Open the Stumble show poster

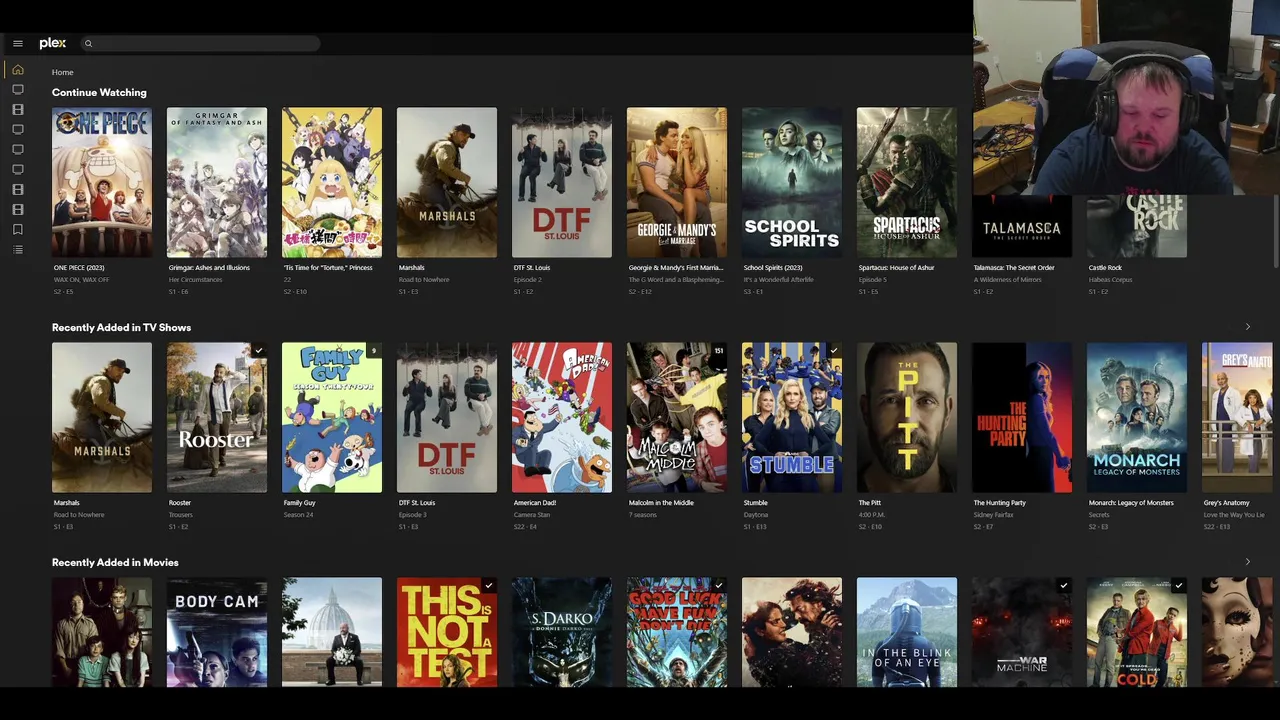point(792,417)
